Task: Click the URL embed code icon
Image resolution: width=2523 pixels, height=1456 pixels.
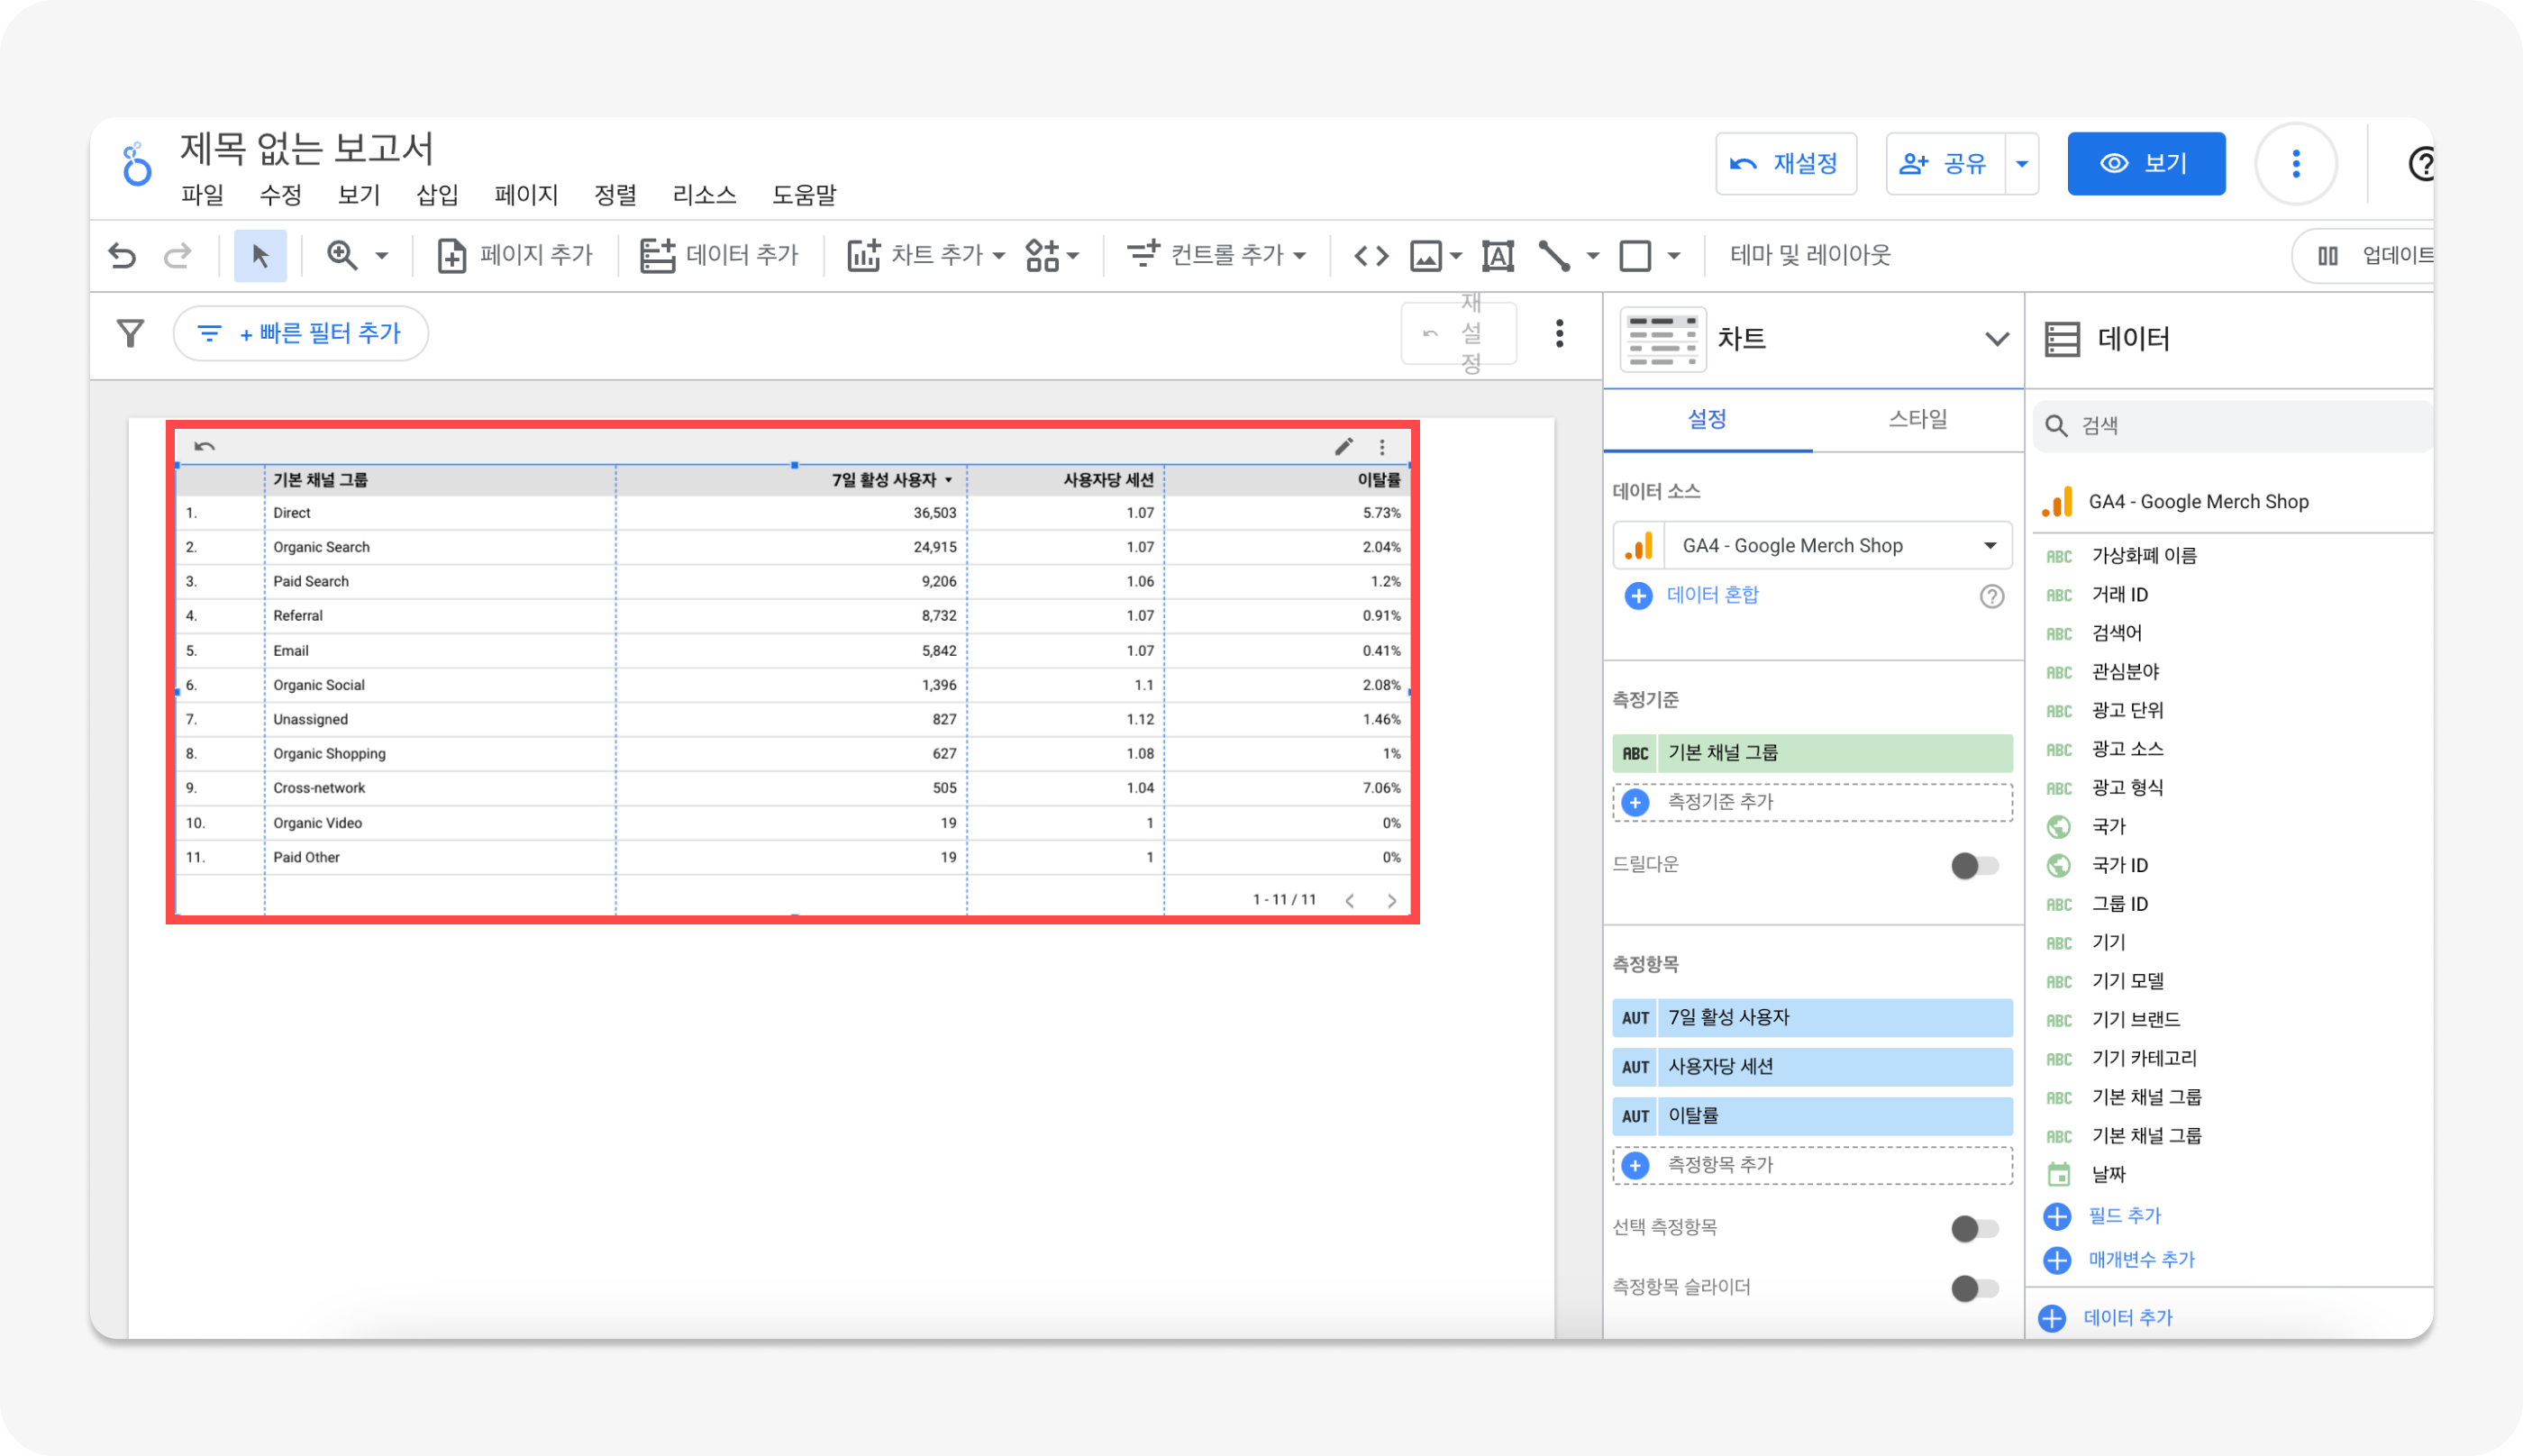Action: click(1371, 256)
